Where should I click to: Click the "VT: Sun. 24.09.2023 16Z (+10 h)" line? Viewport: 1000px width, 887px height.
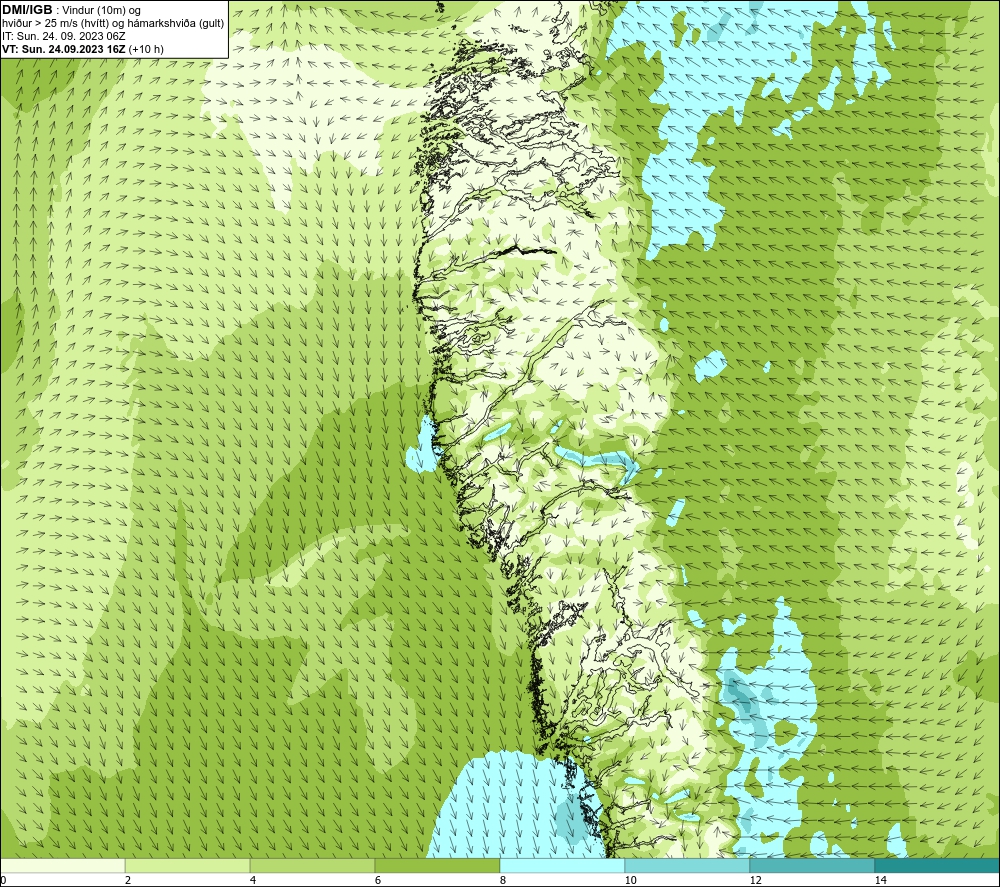(83, 49)
